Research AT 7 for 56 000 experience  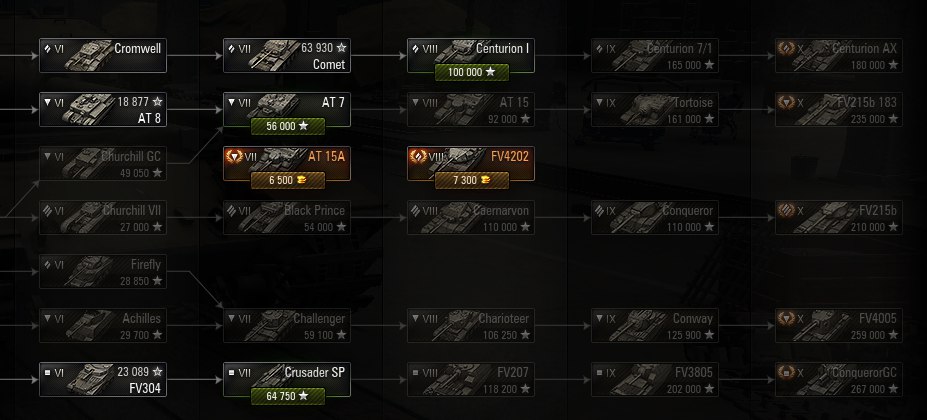pyautogui.click(x=288, y=126)
